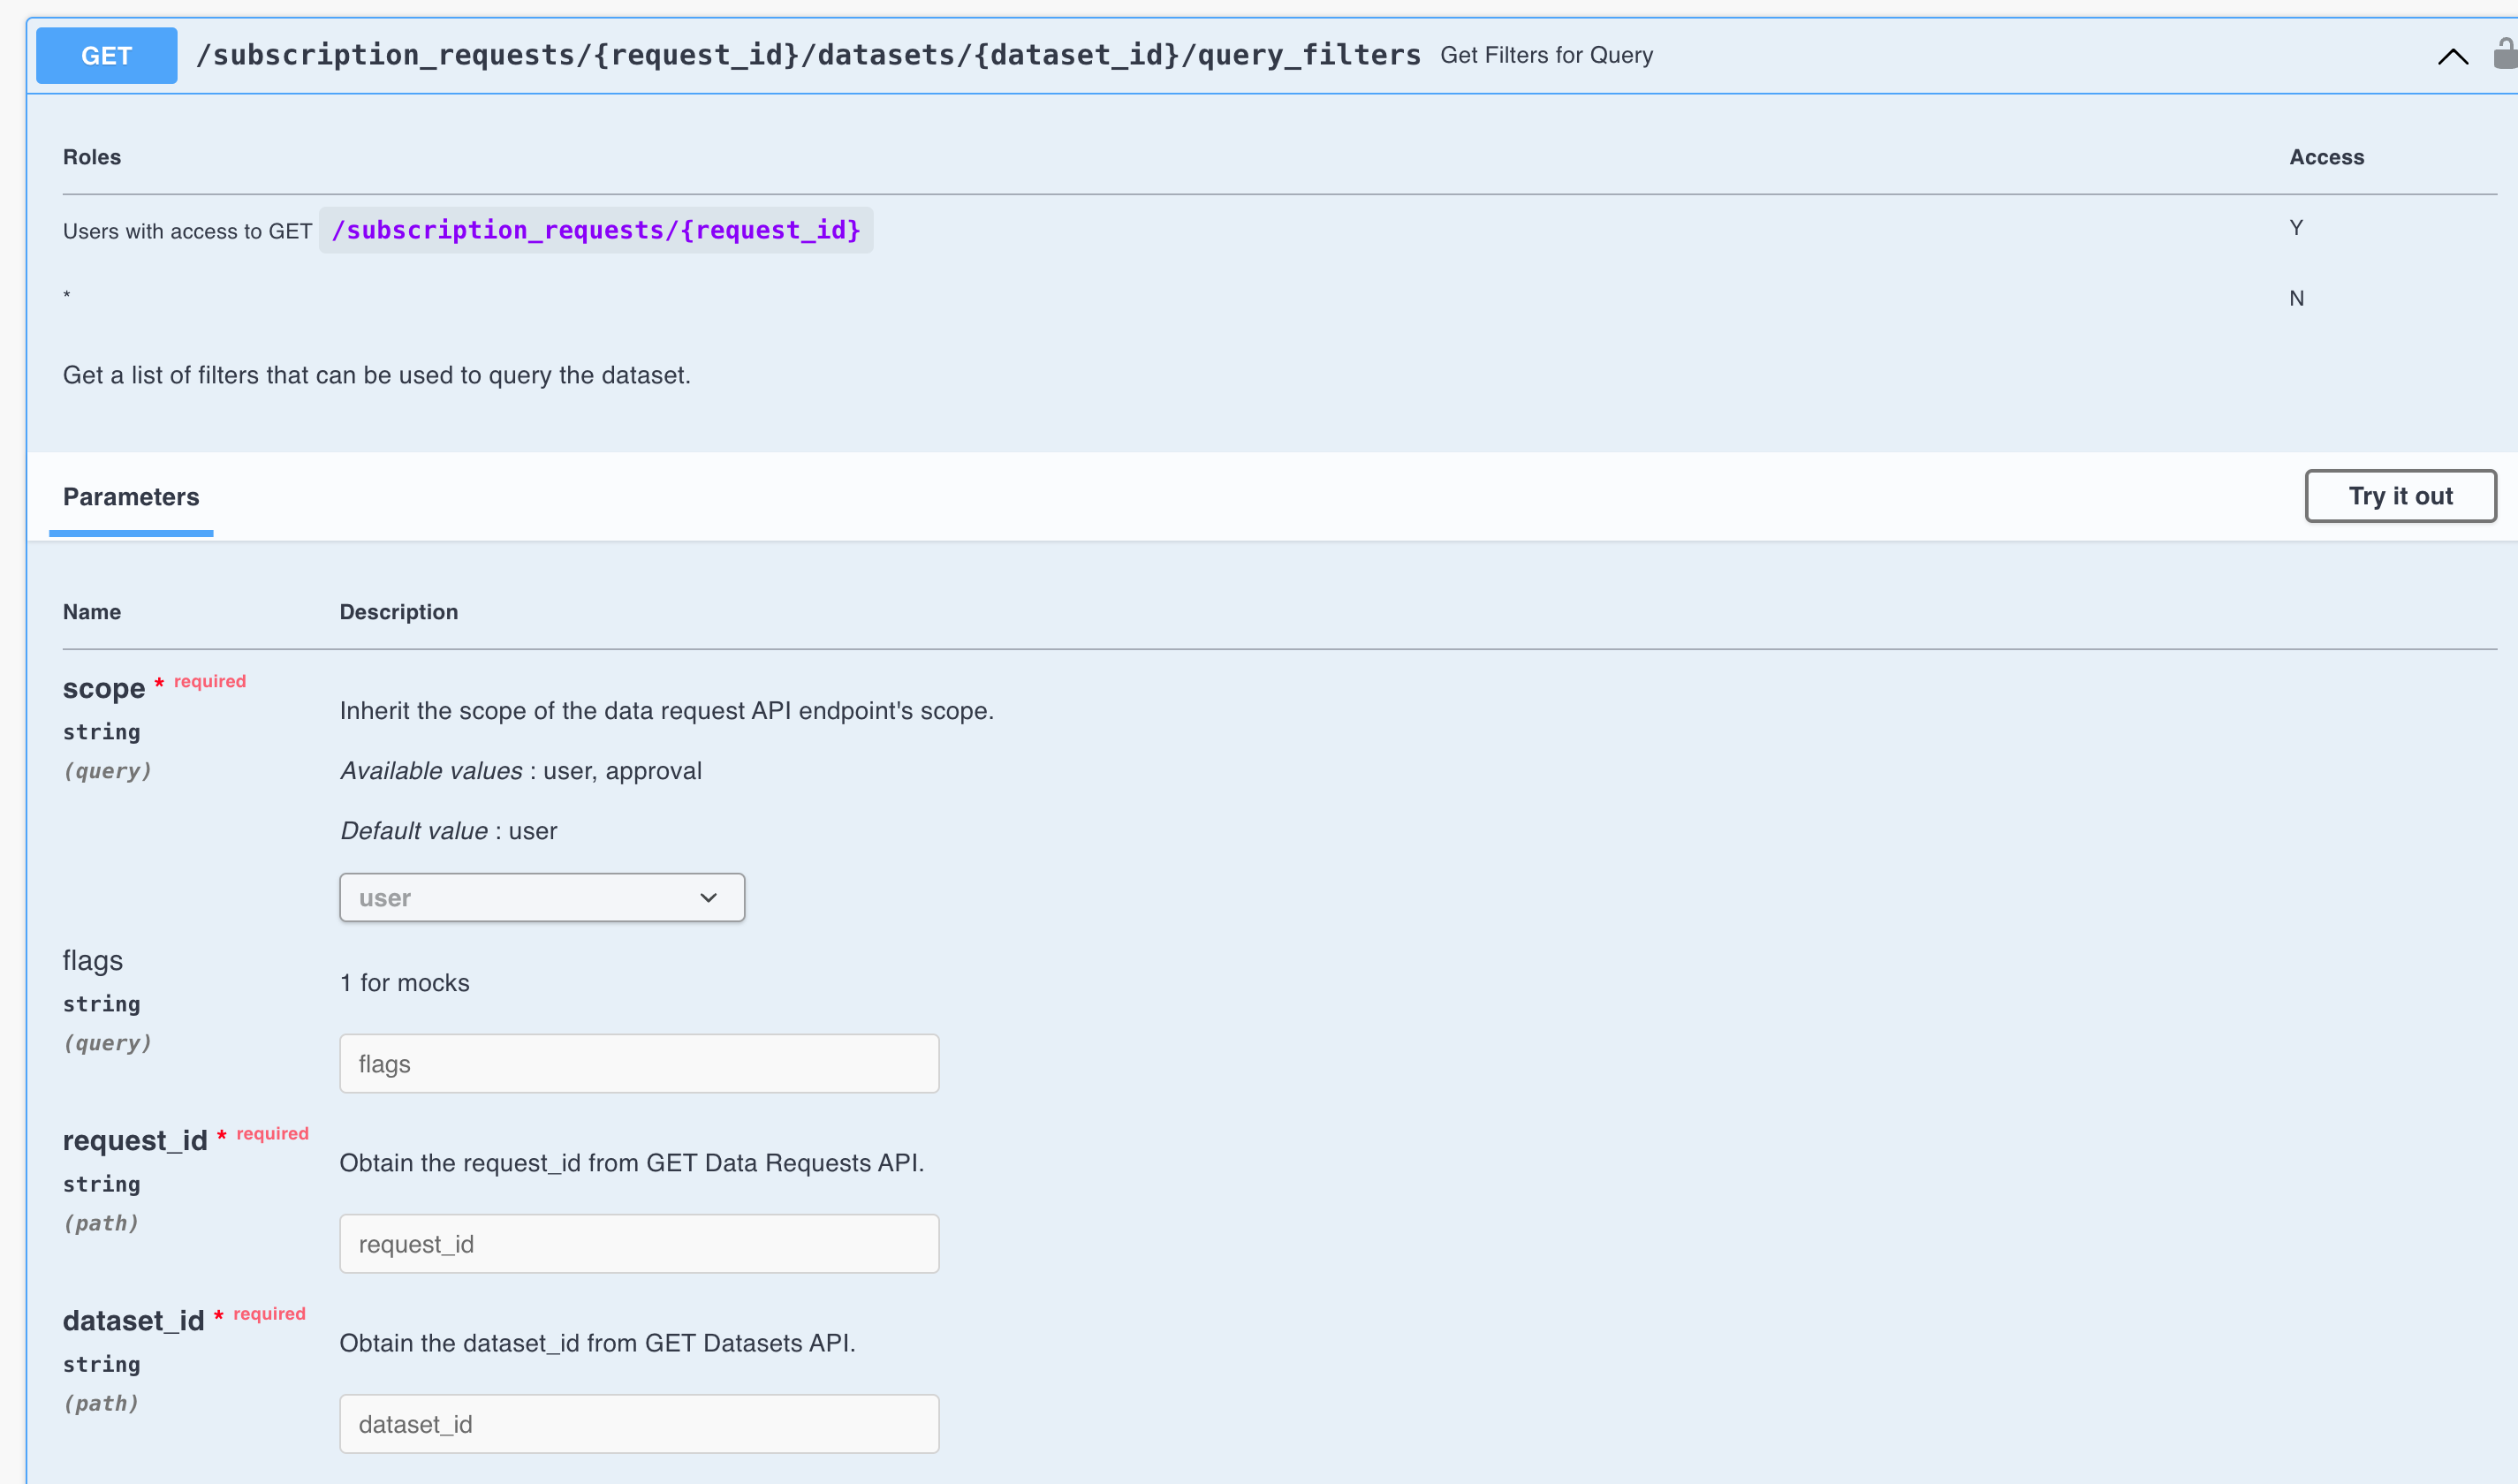
Task: Open the scope dropdown showing user
Action: [x=542, y=897]
